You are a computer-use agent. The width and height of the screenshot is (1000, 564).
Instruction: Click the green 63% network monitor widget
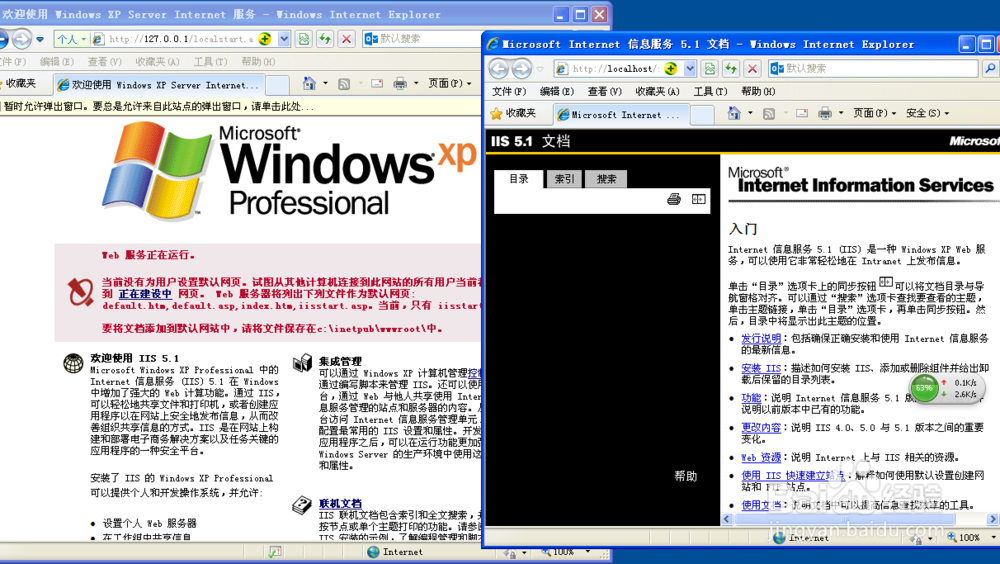[924, 388]
